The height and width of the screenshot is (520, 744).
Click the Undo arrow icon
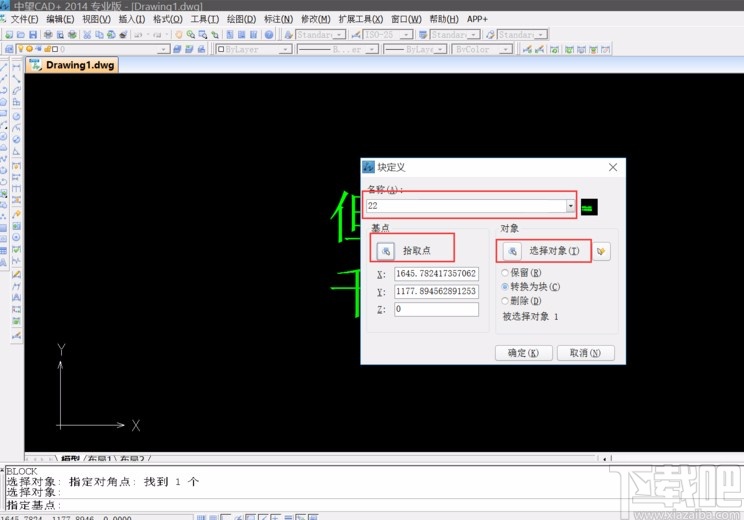138,35
